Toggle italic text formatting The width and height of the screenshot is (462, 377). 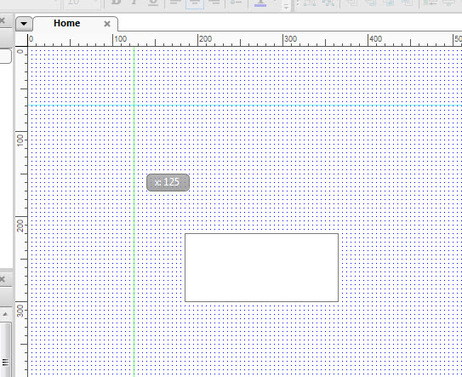click(x=134, y=2)
